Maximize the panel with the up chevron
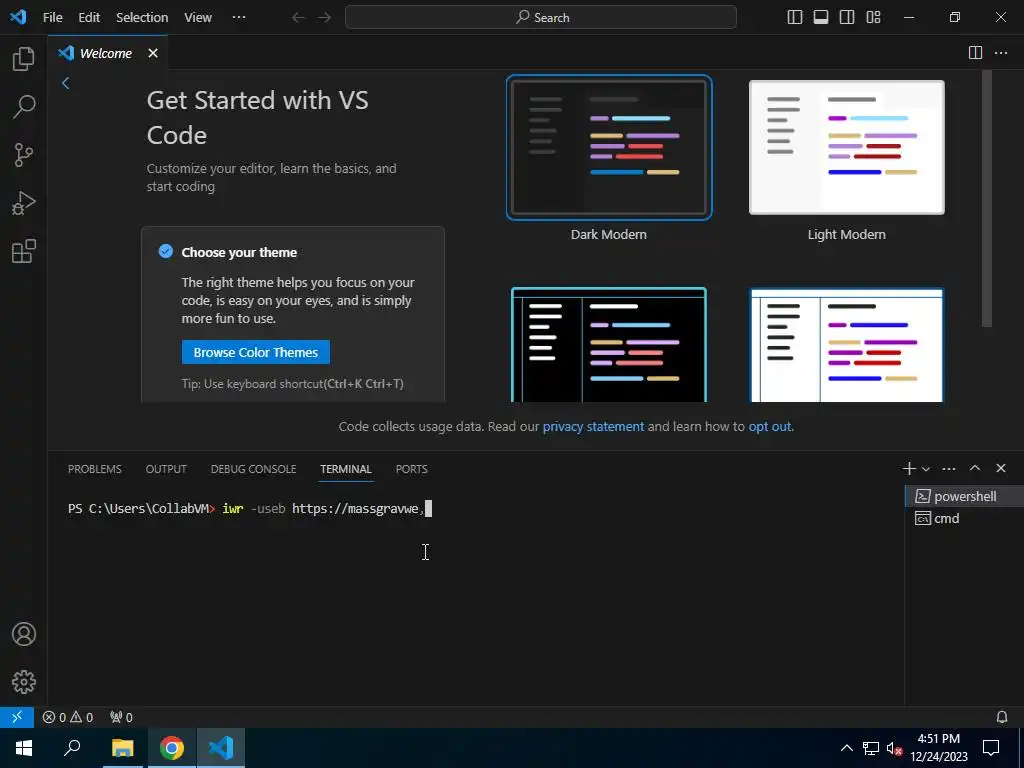1024x768 pixels. click(975, 468)
